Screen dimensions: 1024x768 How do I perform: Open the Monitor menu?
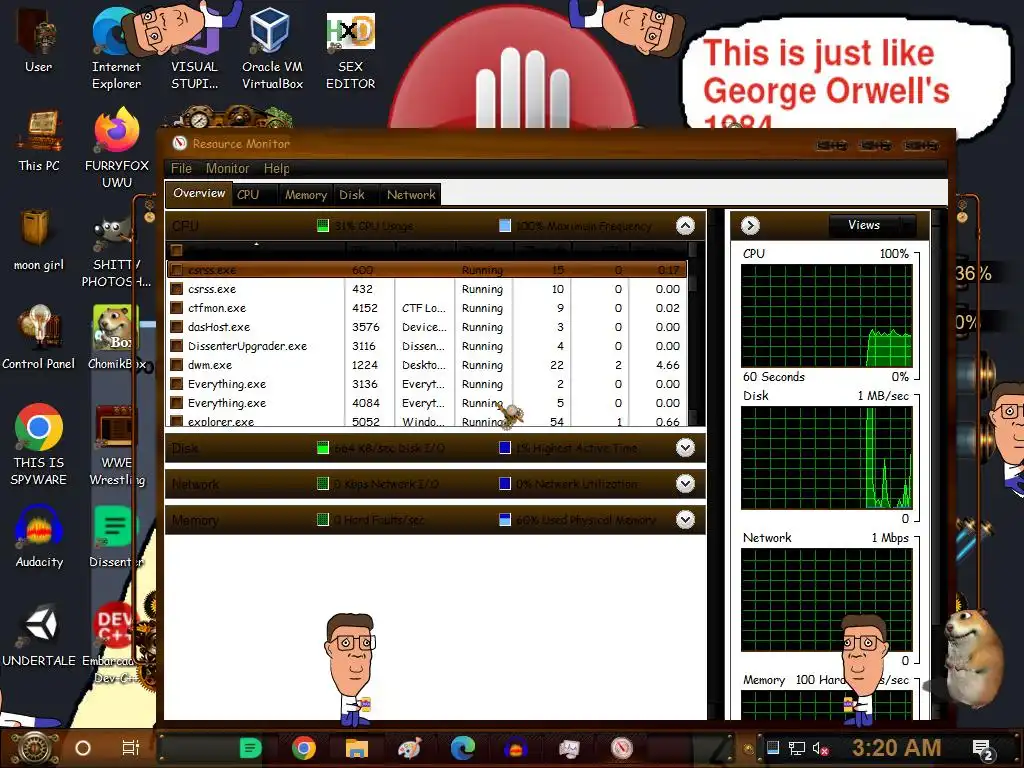pos(227,168)
